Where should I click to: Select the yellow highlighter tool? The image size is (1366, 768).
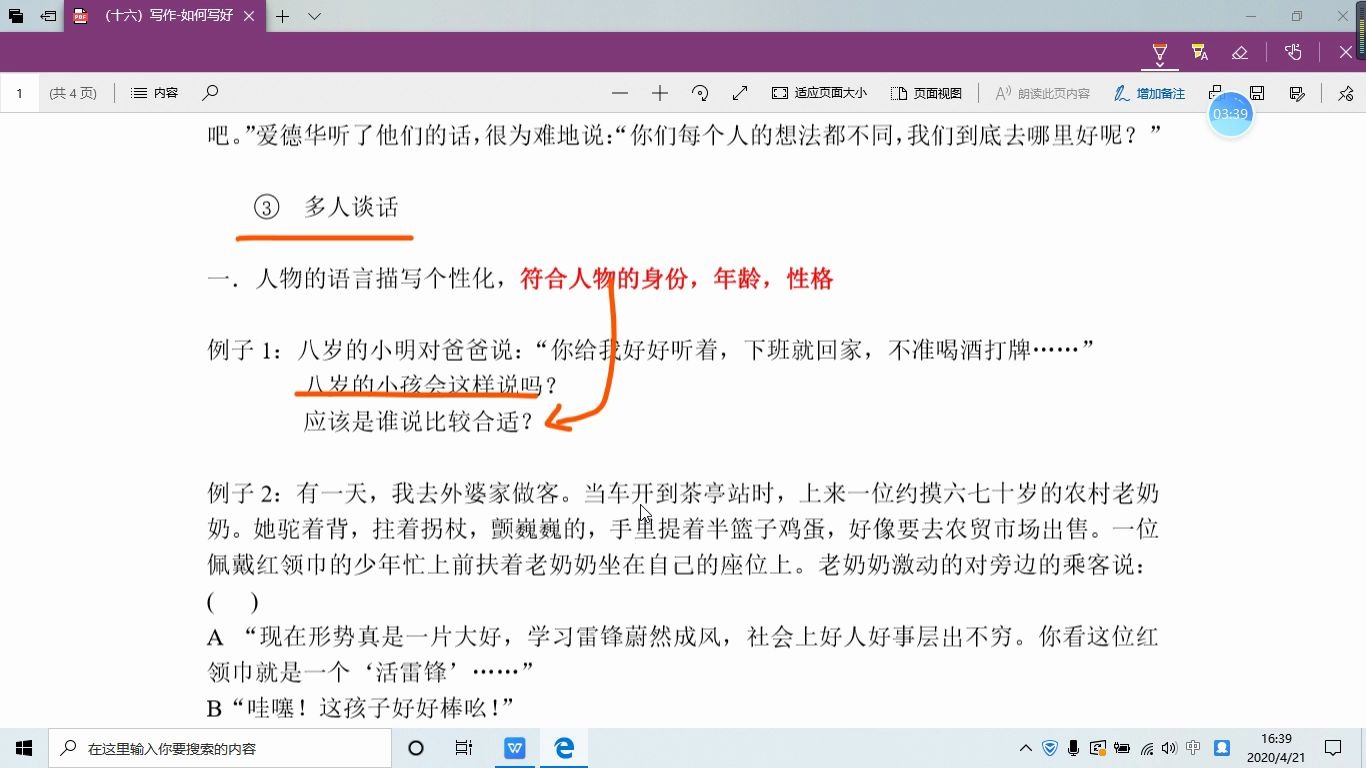pos(1200,53)
